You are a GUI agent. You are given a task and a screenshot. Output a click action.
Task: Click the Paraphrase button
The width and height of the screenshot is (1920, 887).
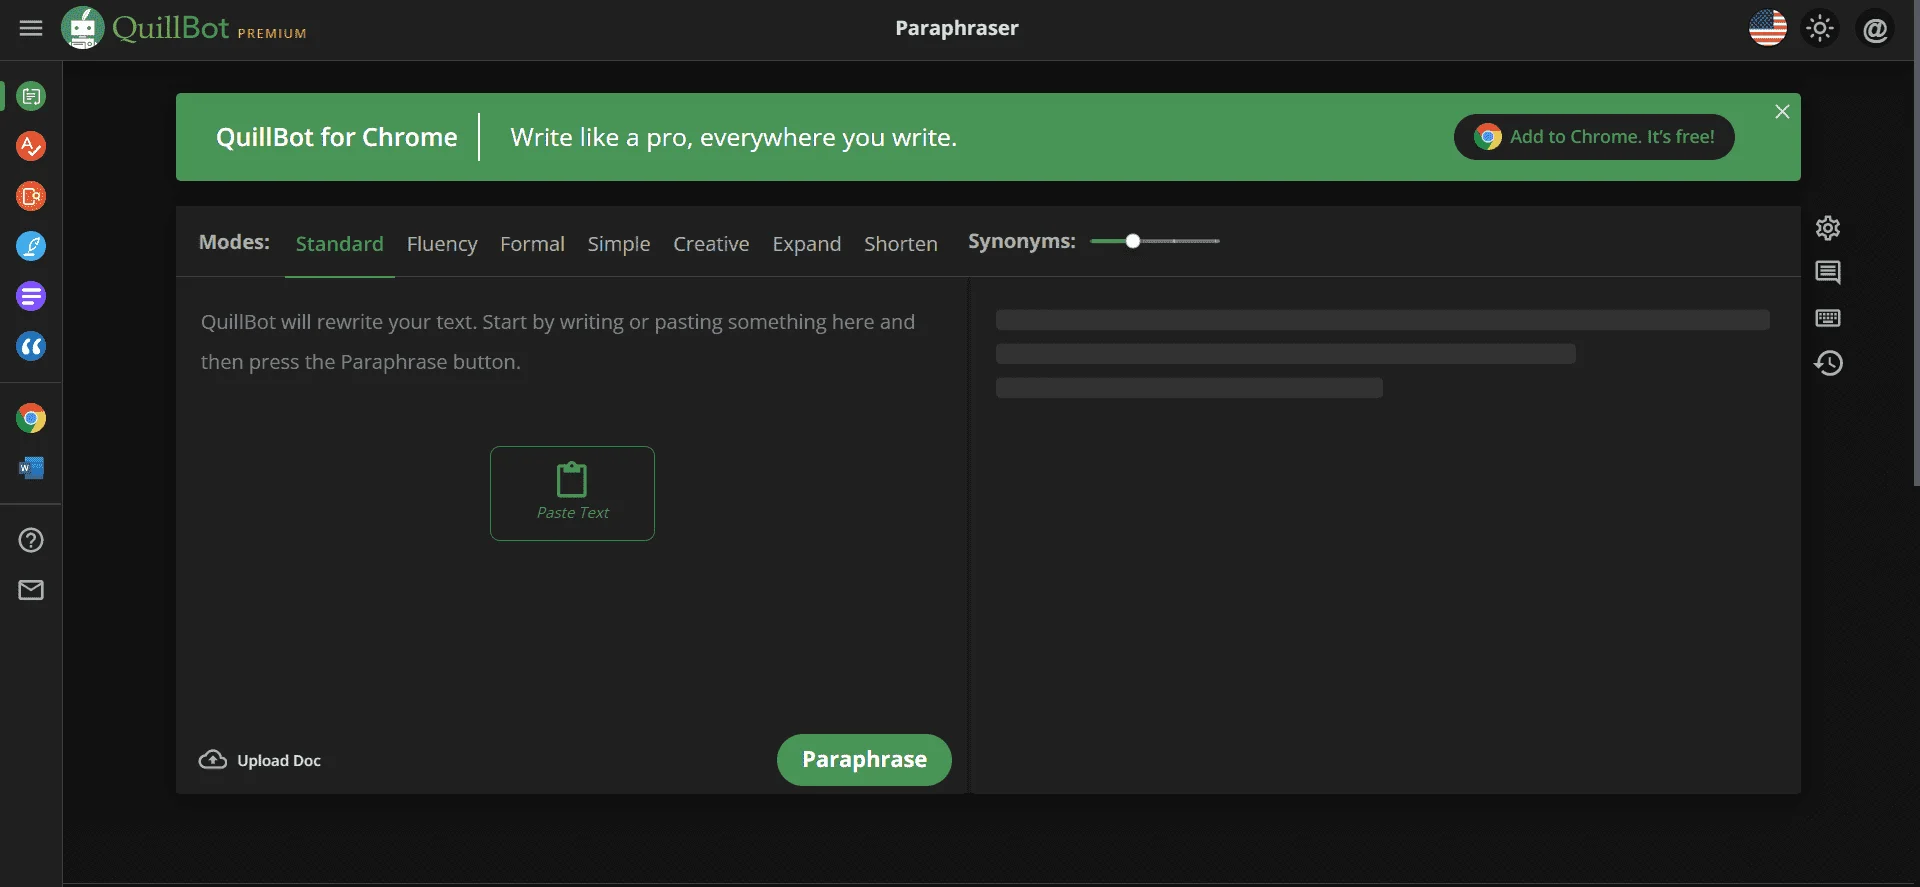coord(864,760)
